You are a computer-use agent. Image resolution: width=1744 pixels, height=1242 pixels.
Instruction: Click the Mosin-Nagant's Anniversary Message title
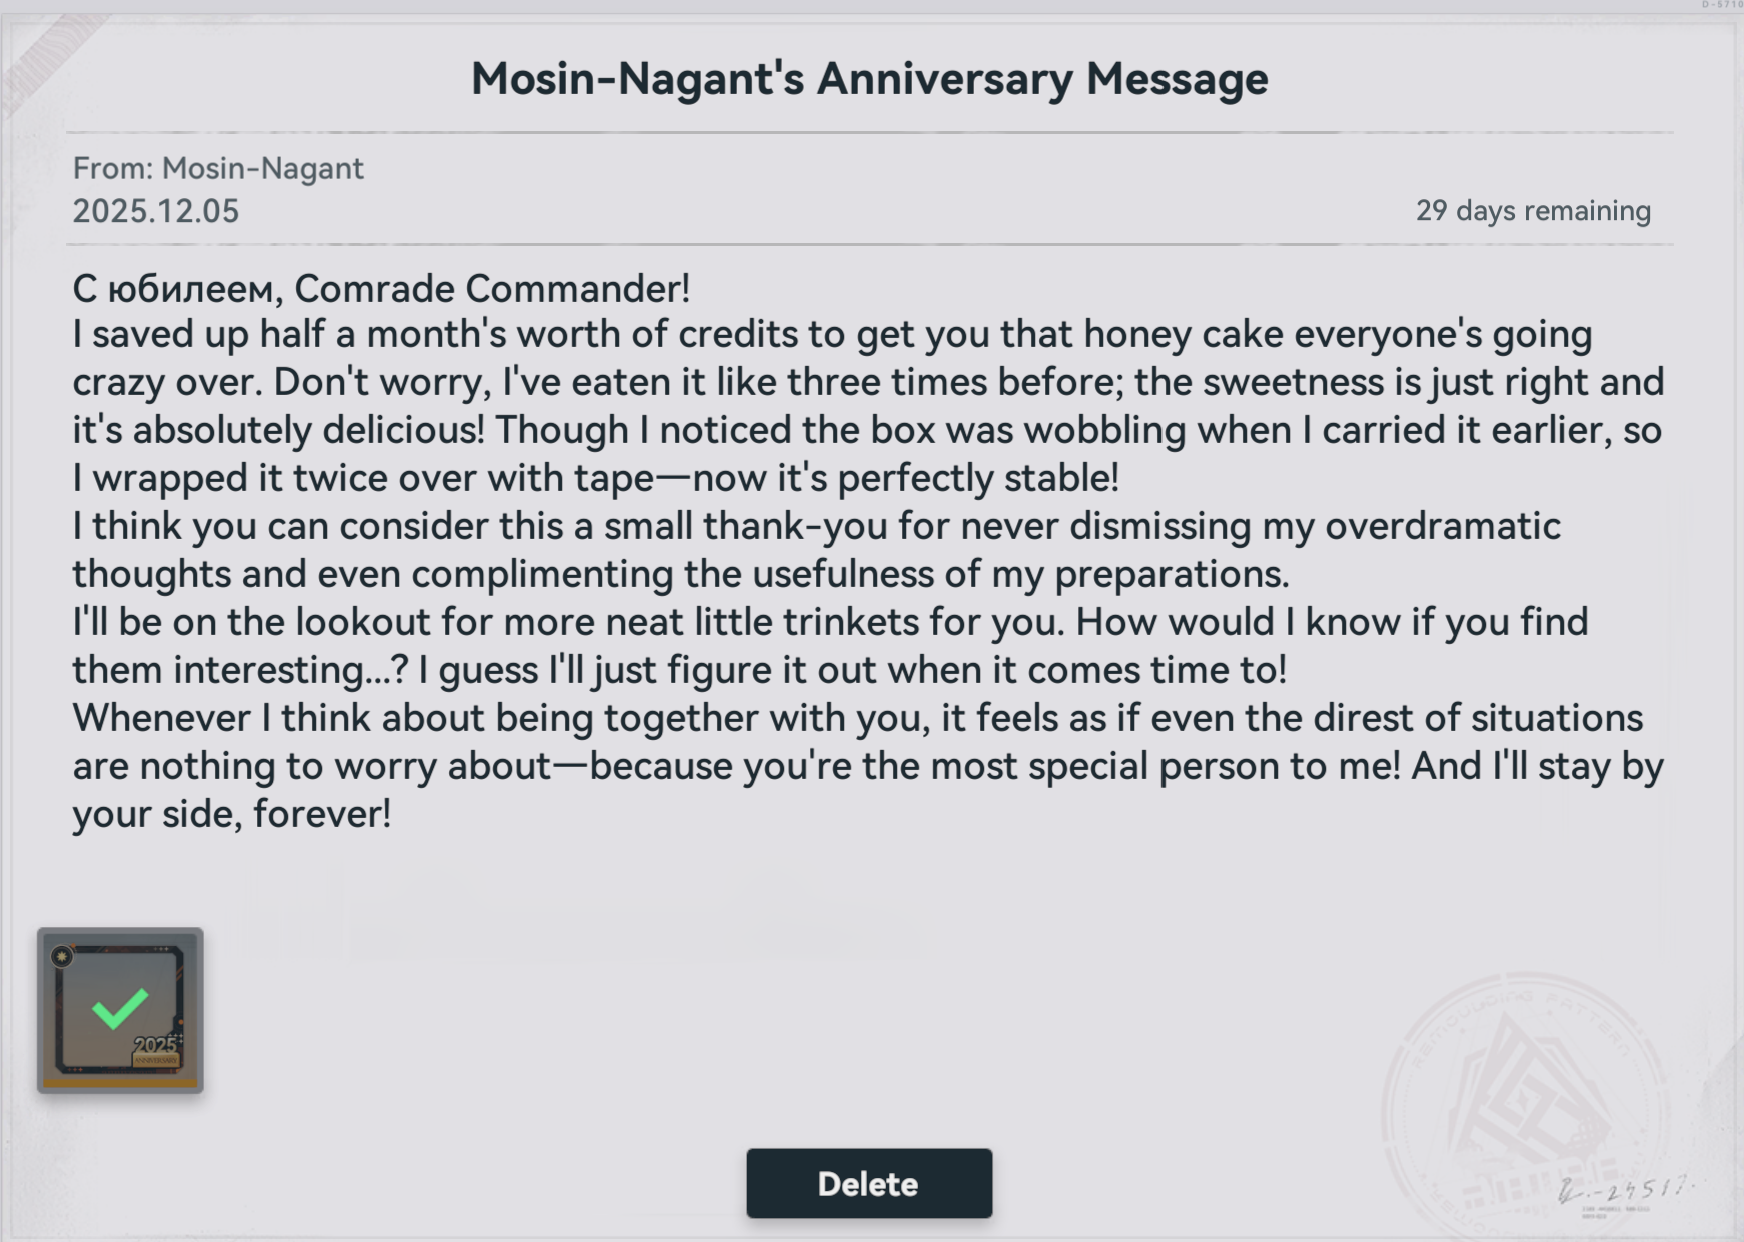click(x=869, y=79)
